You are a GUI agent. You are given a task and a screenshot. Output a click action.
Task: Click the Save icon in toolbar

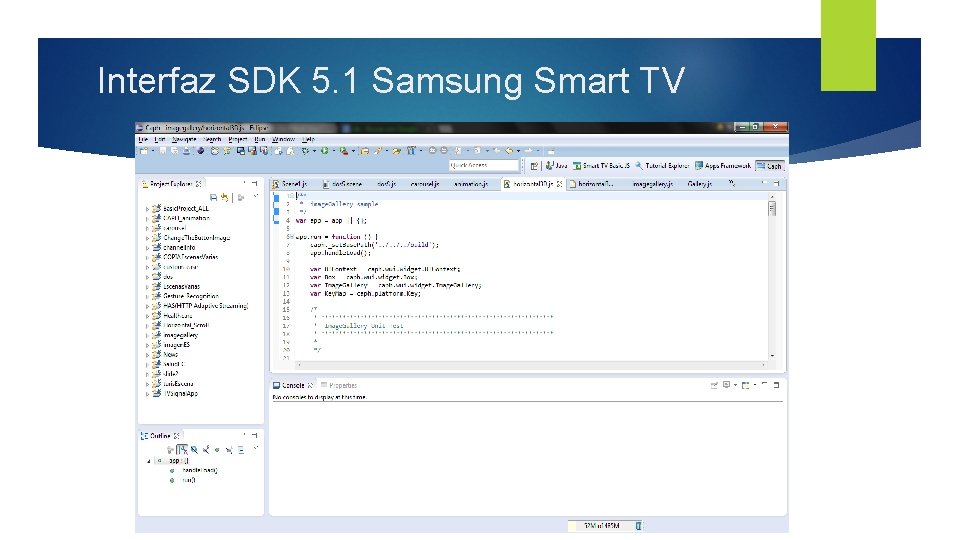[163, 151]
